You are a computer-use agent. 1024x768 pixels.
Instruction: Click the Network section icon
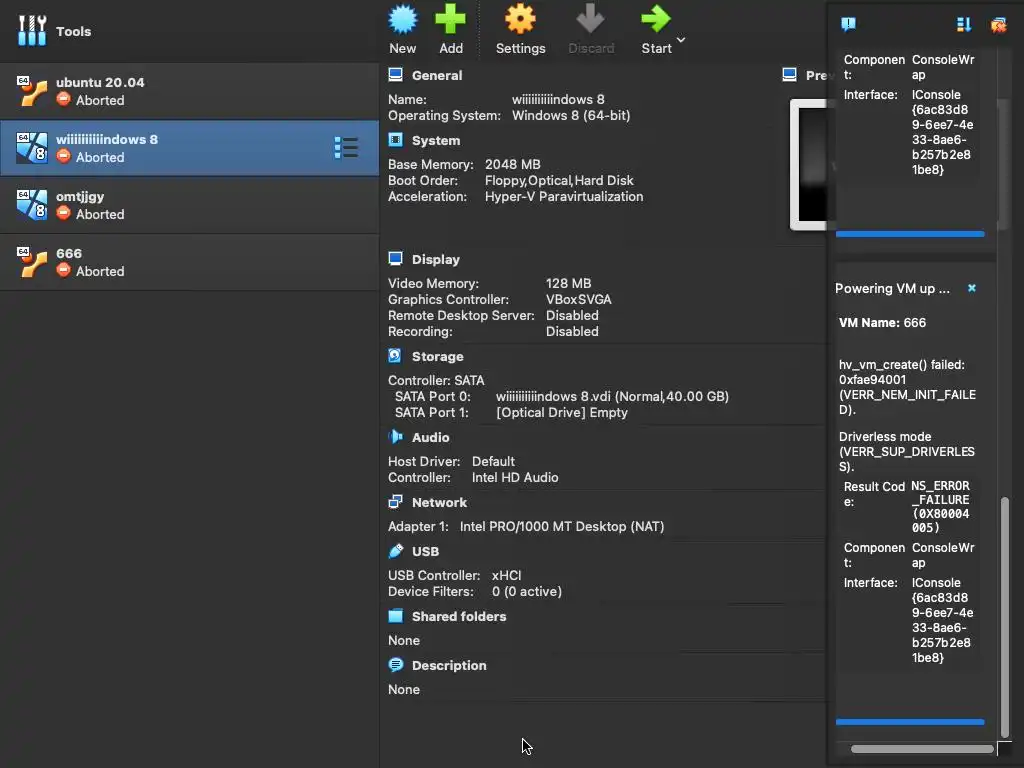pos(396,502)
